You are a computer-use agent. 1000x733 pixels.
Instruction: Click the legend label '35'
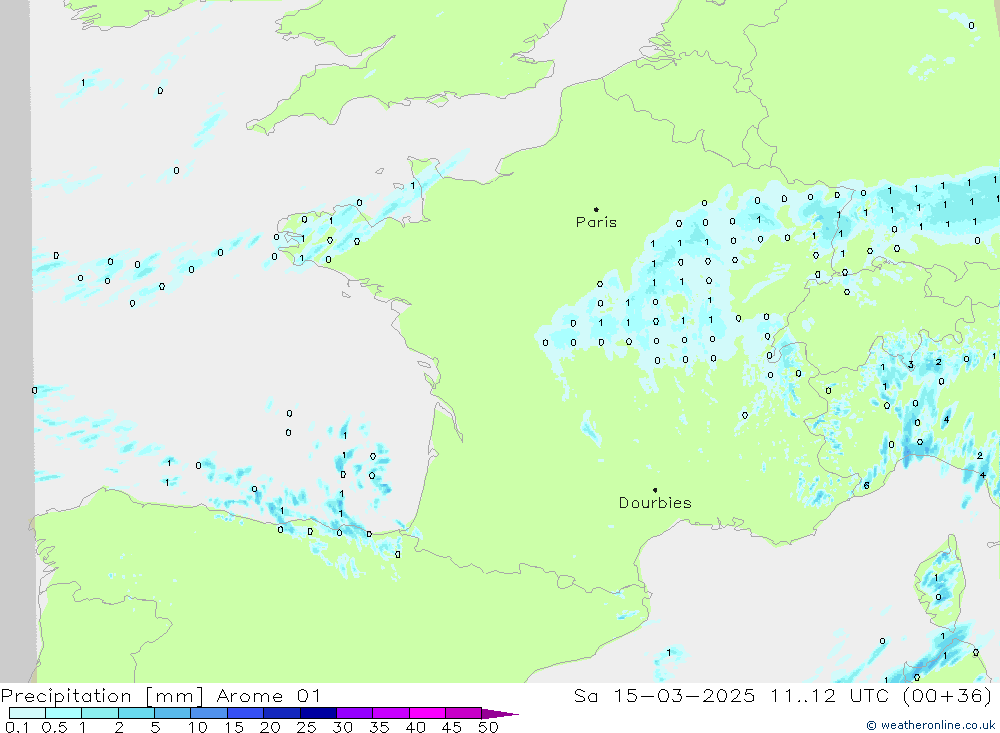(x=379, y=727)
